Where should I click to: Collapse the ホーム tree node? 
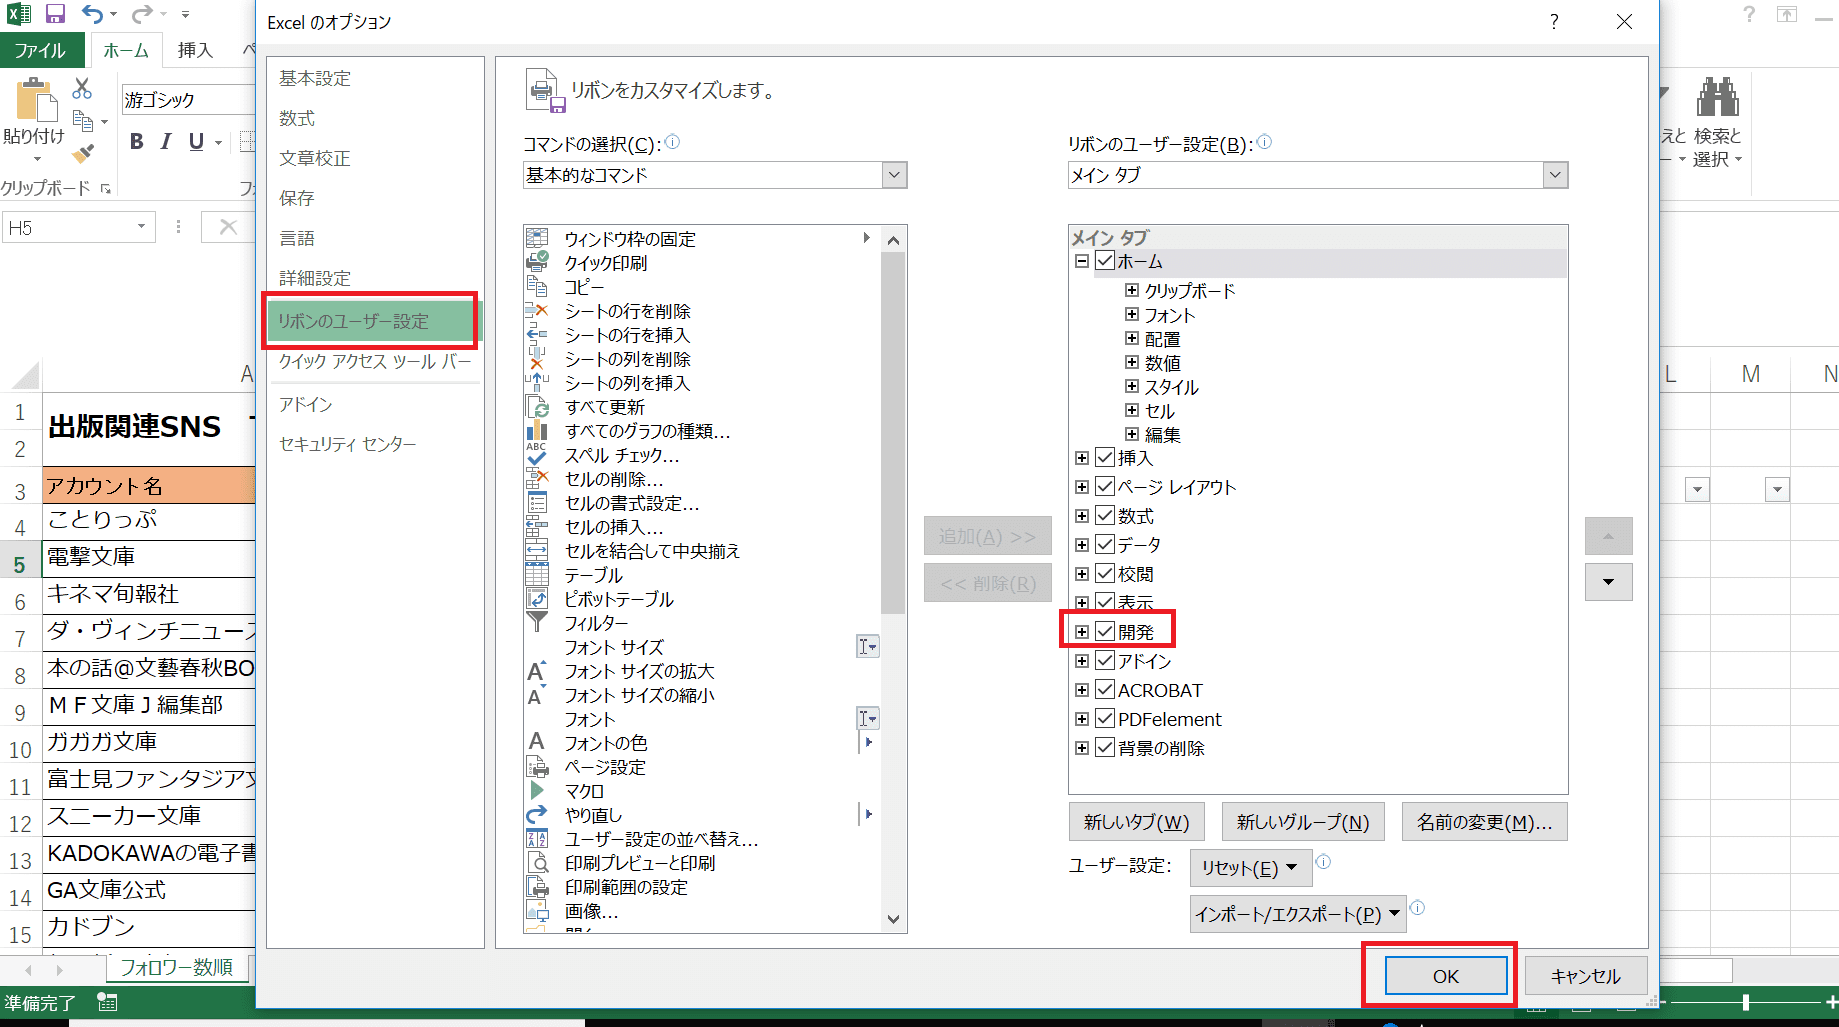click(1082, 261)
